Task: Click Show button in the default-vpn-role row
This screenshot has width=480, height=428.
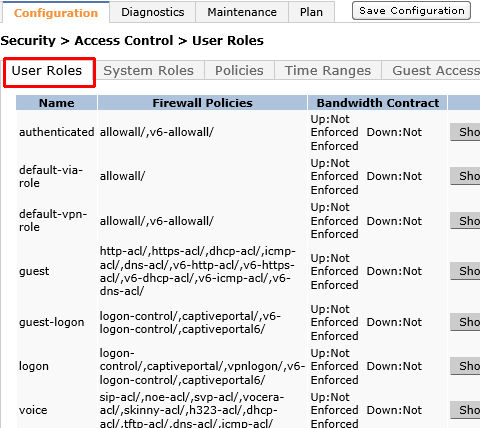Action: point(465,221)
